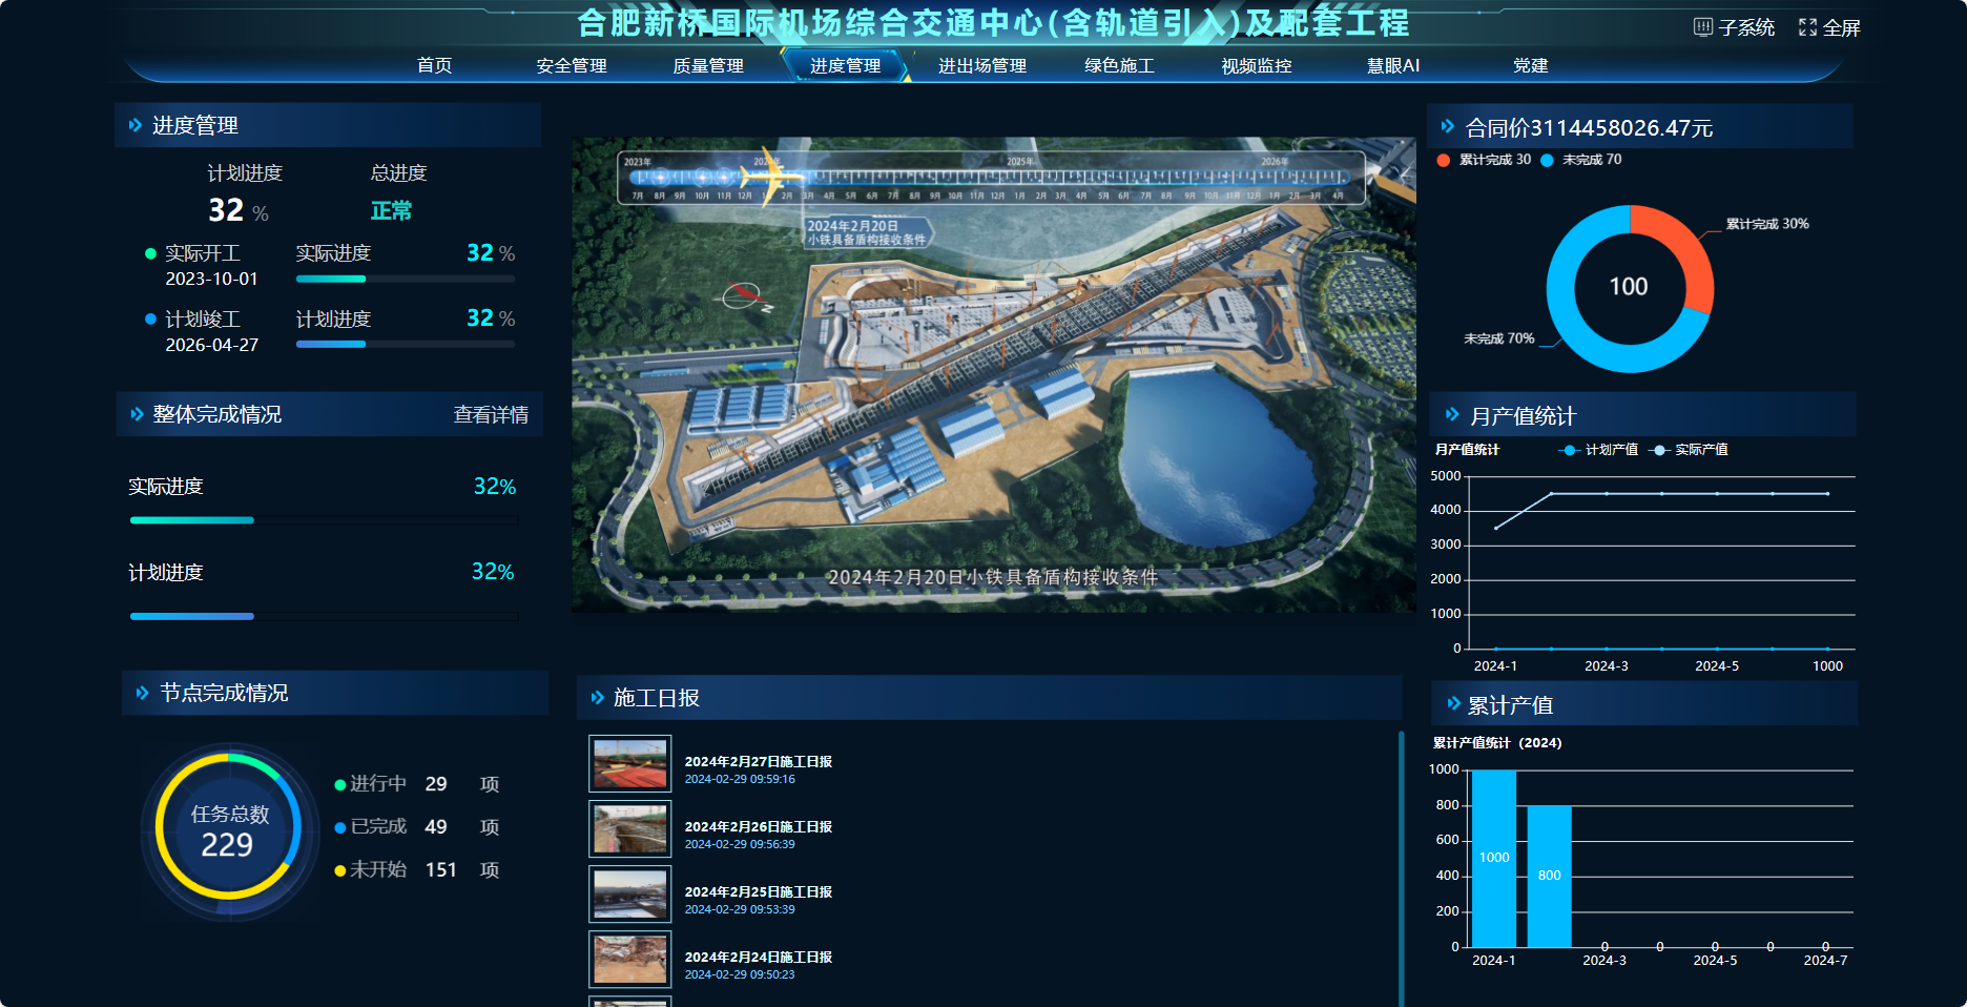This screenshot has height=1007, width=1967.
Task: Hide the 实际产值 series via its legend
Action: [1688, 450]
